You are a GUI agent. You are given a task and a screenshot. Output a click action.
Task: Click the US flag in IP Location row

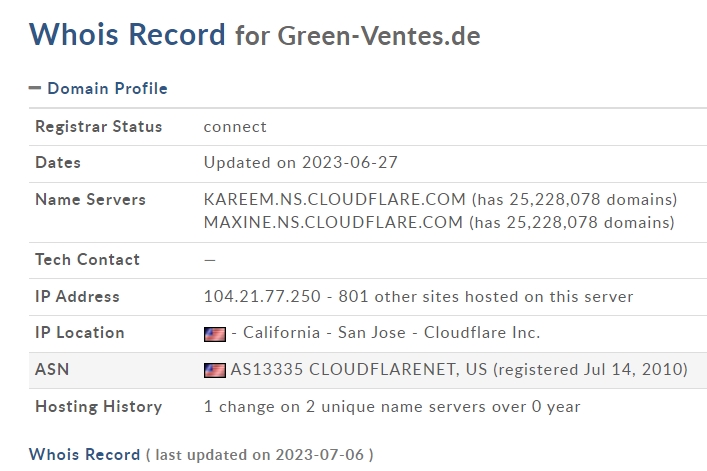point(215,334)
